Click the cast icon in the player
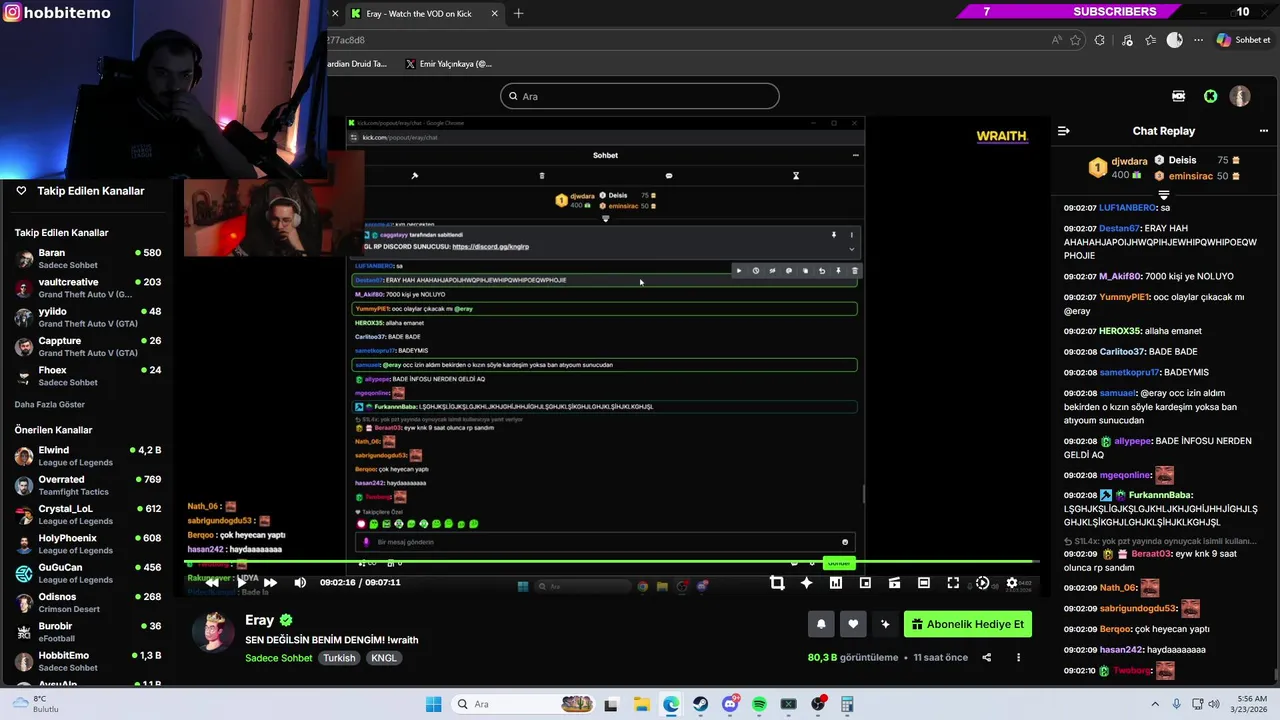1280x720 pixels. 894,583
